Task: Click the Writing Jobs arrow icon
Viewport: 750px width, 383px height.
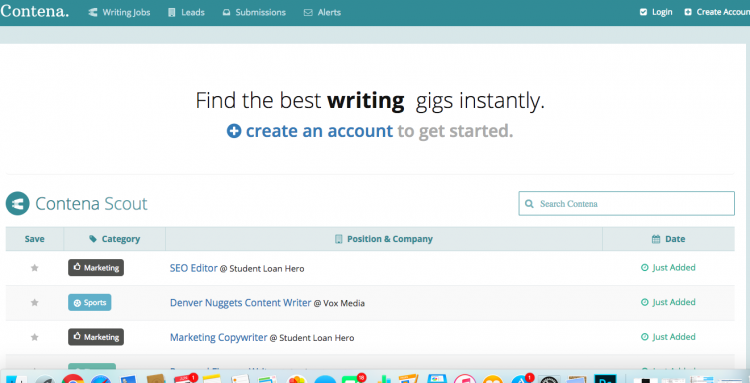Action: (x=93, y=12)
